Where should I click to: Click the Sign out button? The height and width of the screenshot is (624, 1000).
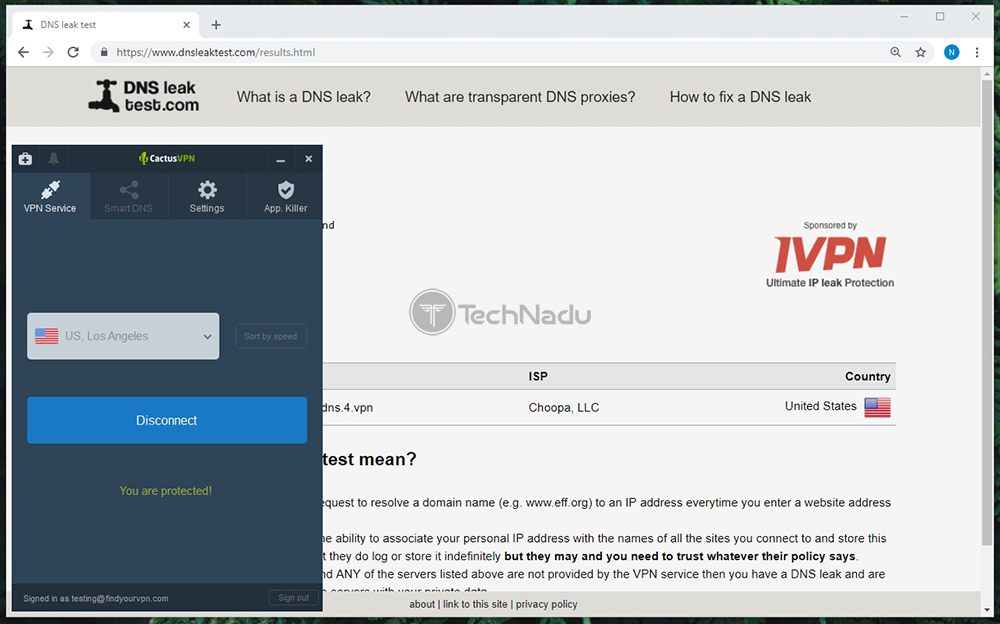pyautogui.click(x=293, y=598)
